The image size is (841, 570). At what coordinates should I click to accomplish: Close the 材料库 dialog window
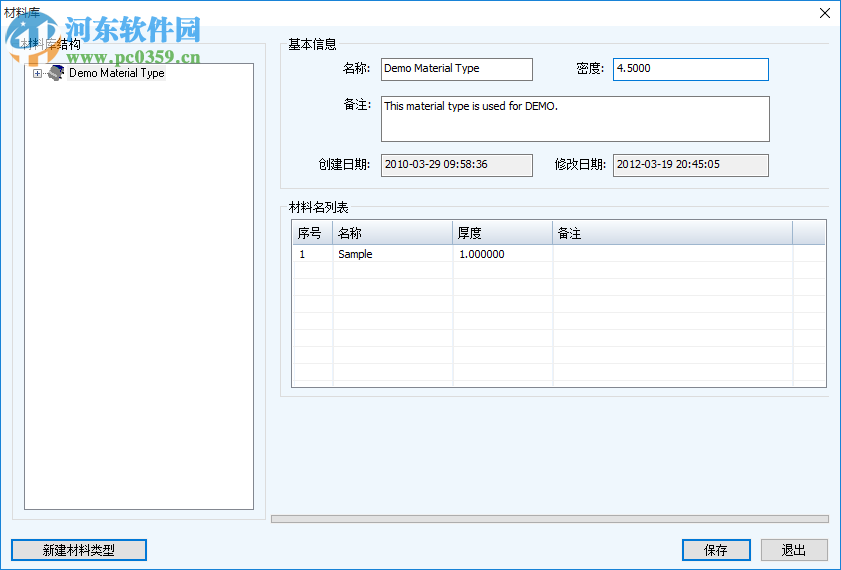pyautogui.click(x=825, y=13)
